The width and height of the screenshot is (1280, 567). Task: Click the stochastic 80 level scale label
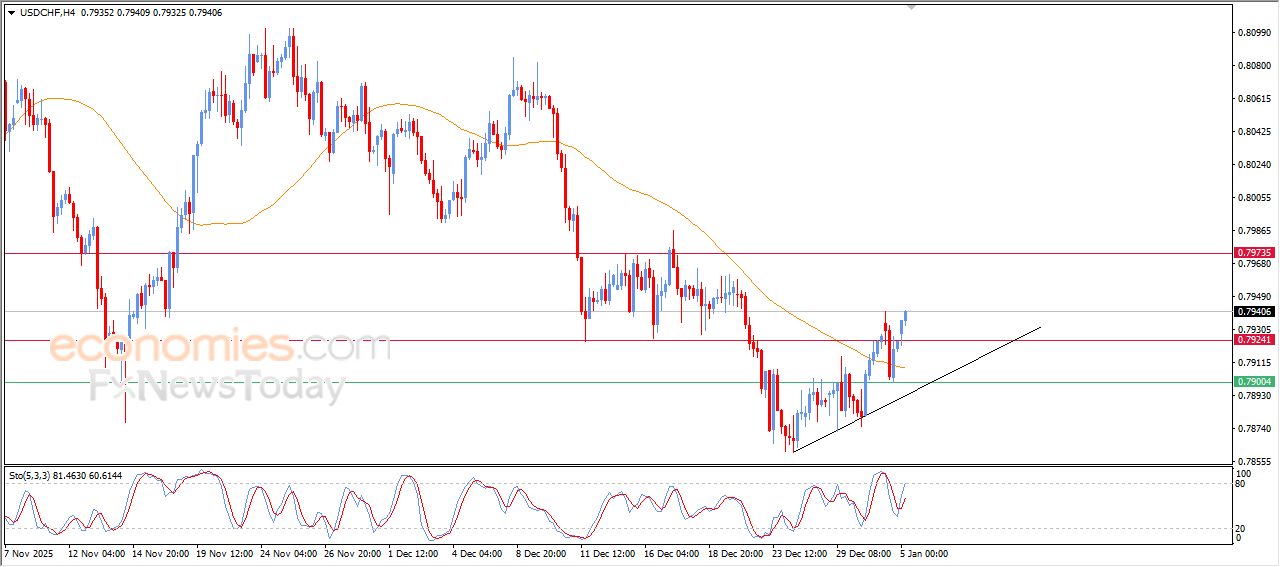[x=1242, y=484]
